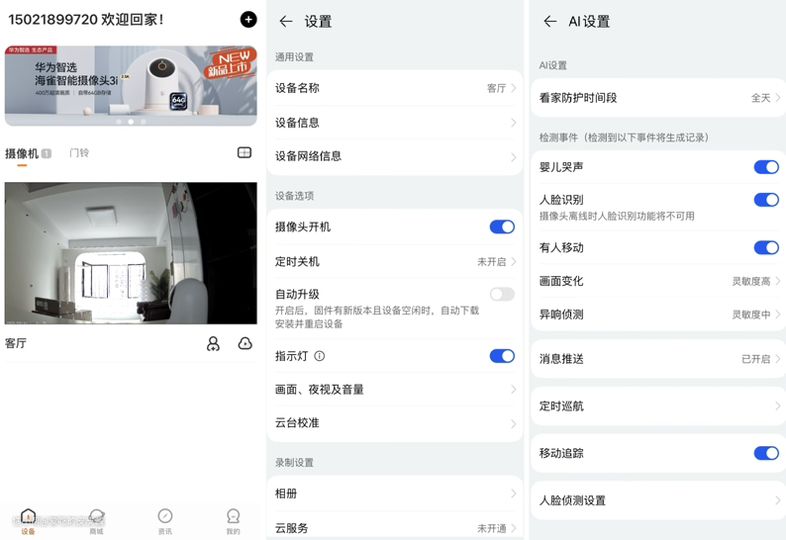Tap the info icon next to 指示灯
The width and height of the screenshot is (786, 540).
319,356
